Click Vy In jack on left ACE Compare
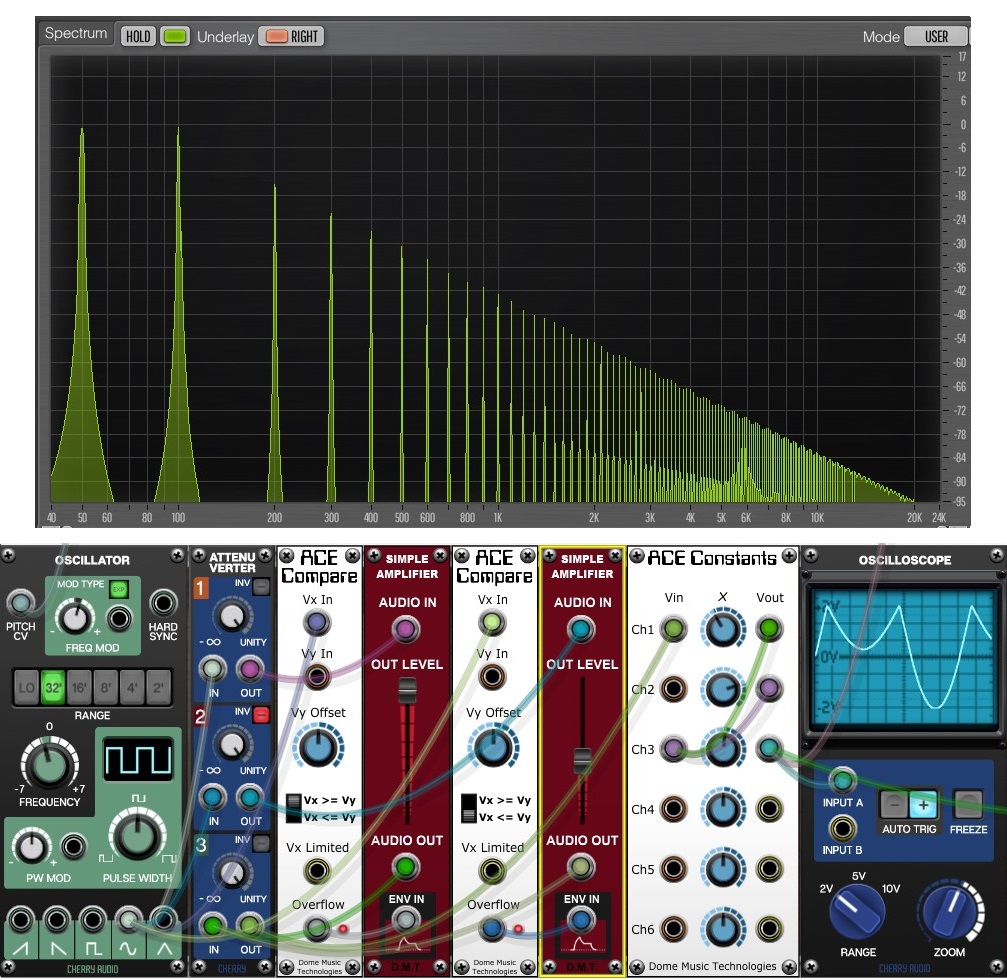 (x=317, y=676)
